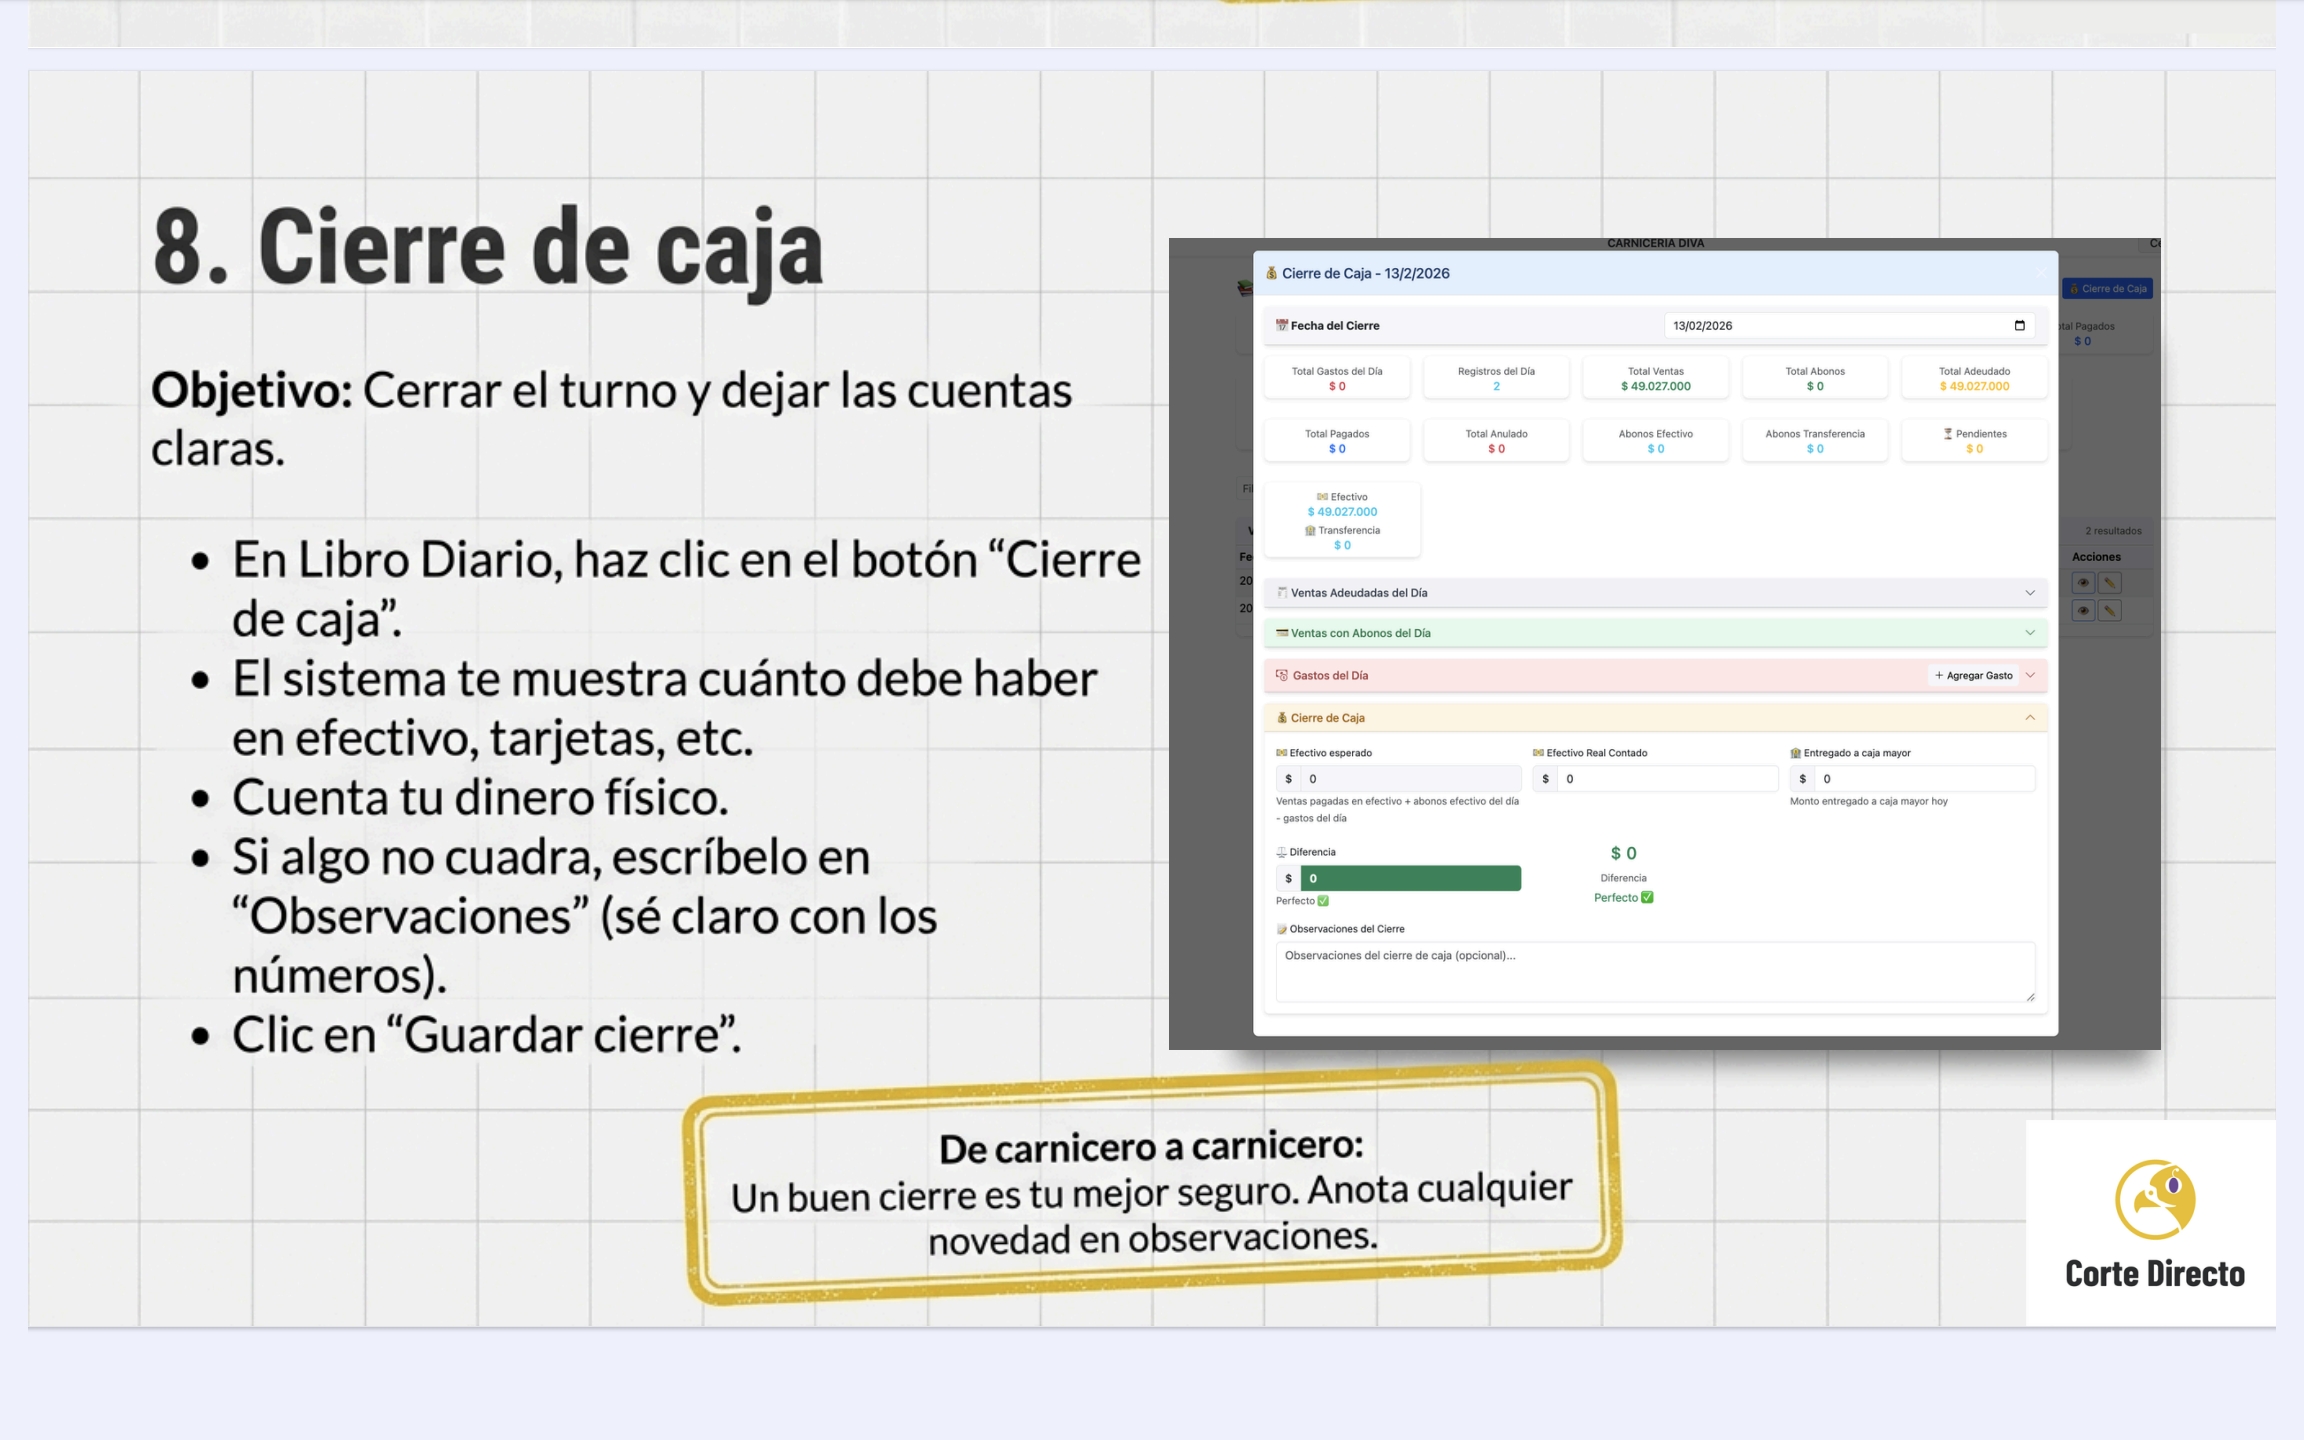
Task: Click the Corte Directo bird logo
Action: pyautogui.click(x=2155, y=1199)
